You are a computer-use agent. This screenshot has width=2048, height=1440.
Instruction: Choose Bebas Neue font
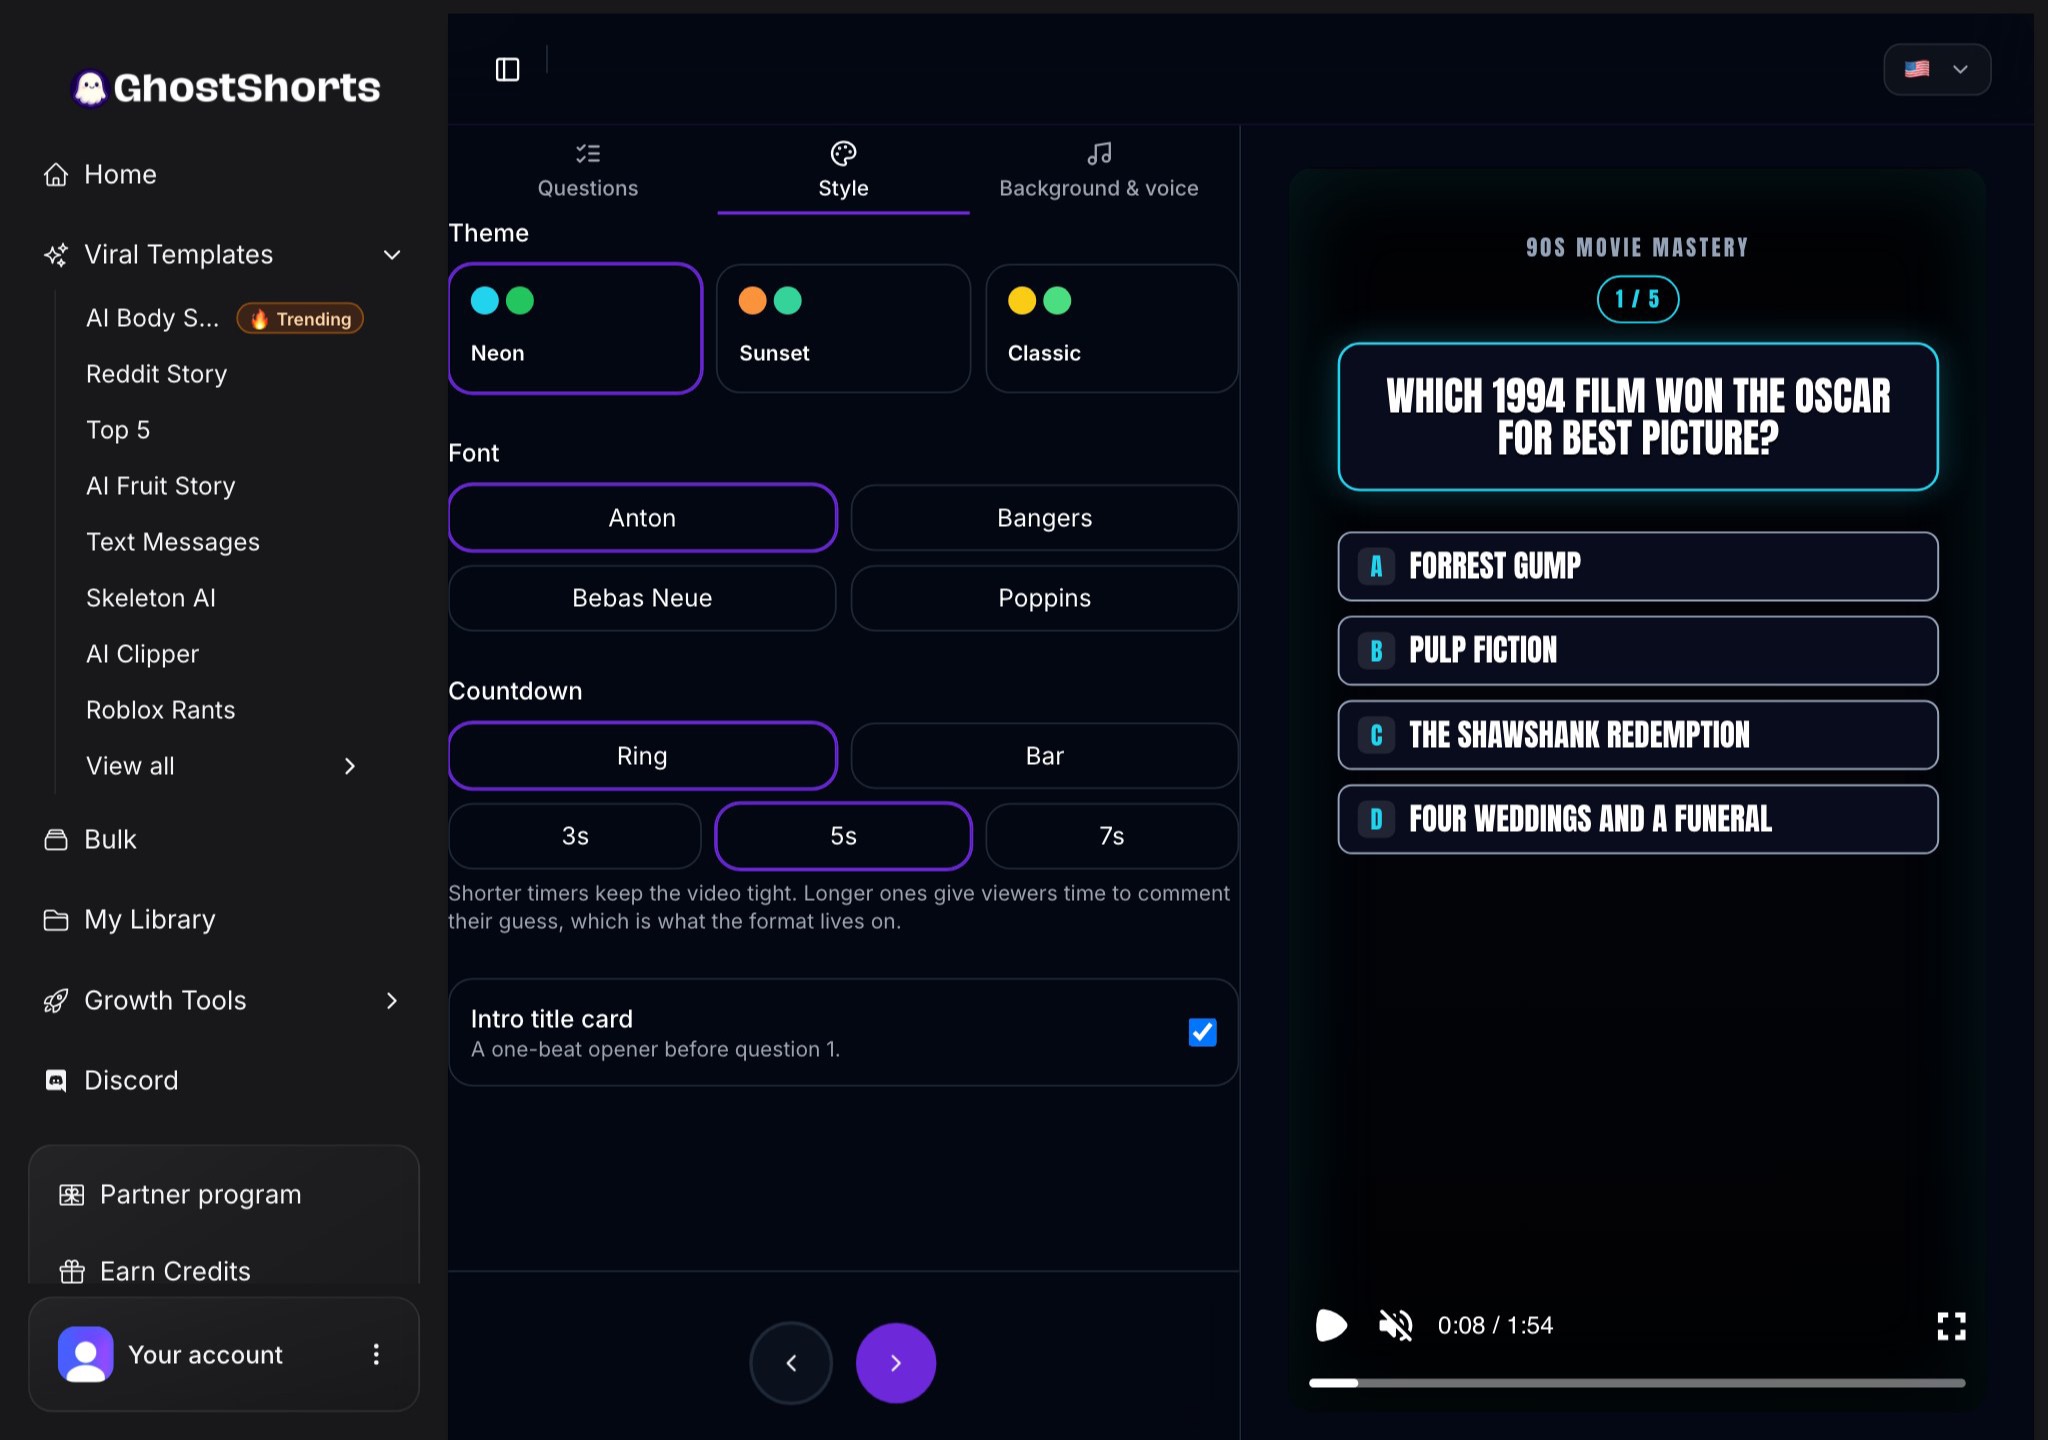coord(642,598)
